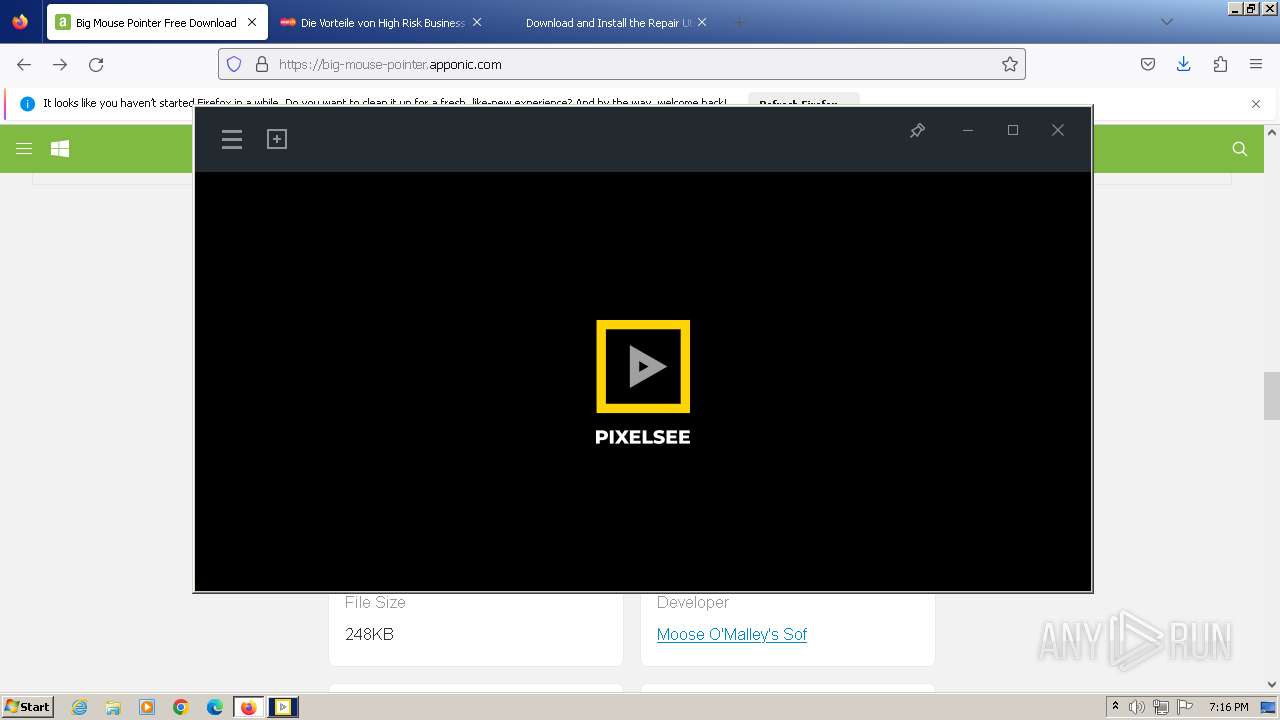Screen dimensions: 1280x720
Task: Minimize the PixelSee player window
Action: [x=967, y=130]
